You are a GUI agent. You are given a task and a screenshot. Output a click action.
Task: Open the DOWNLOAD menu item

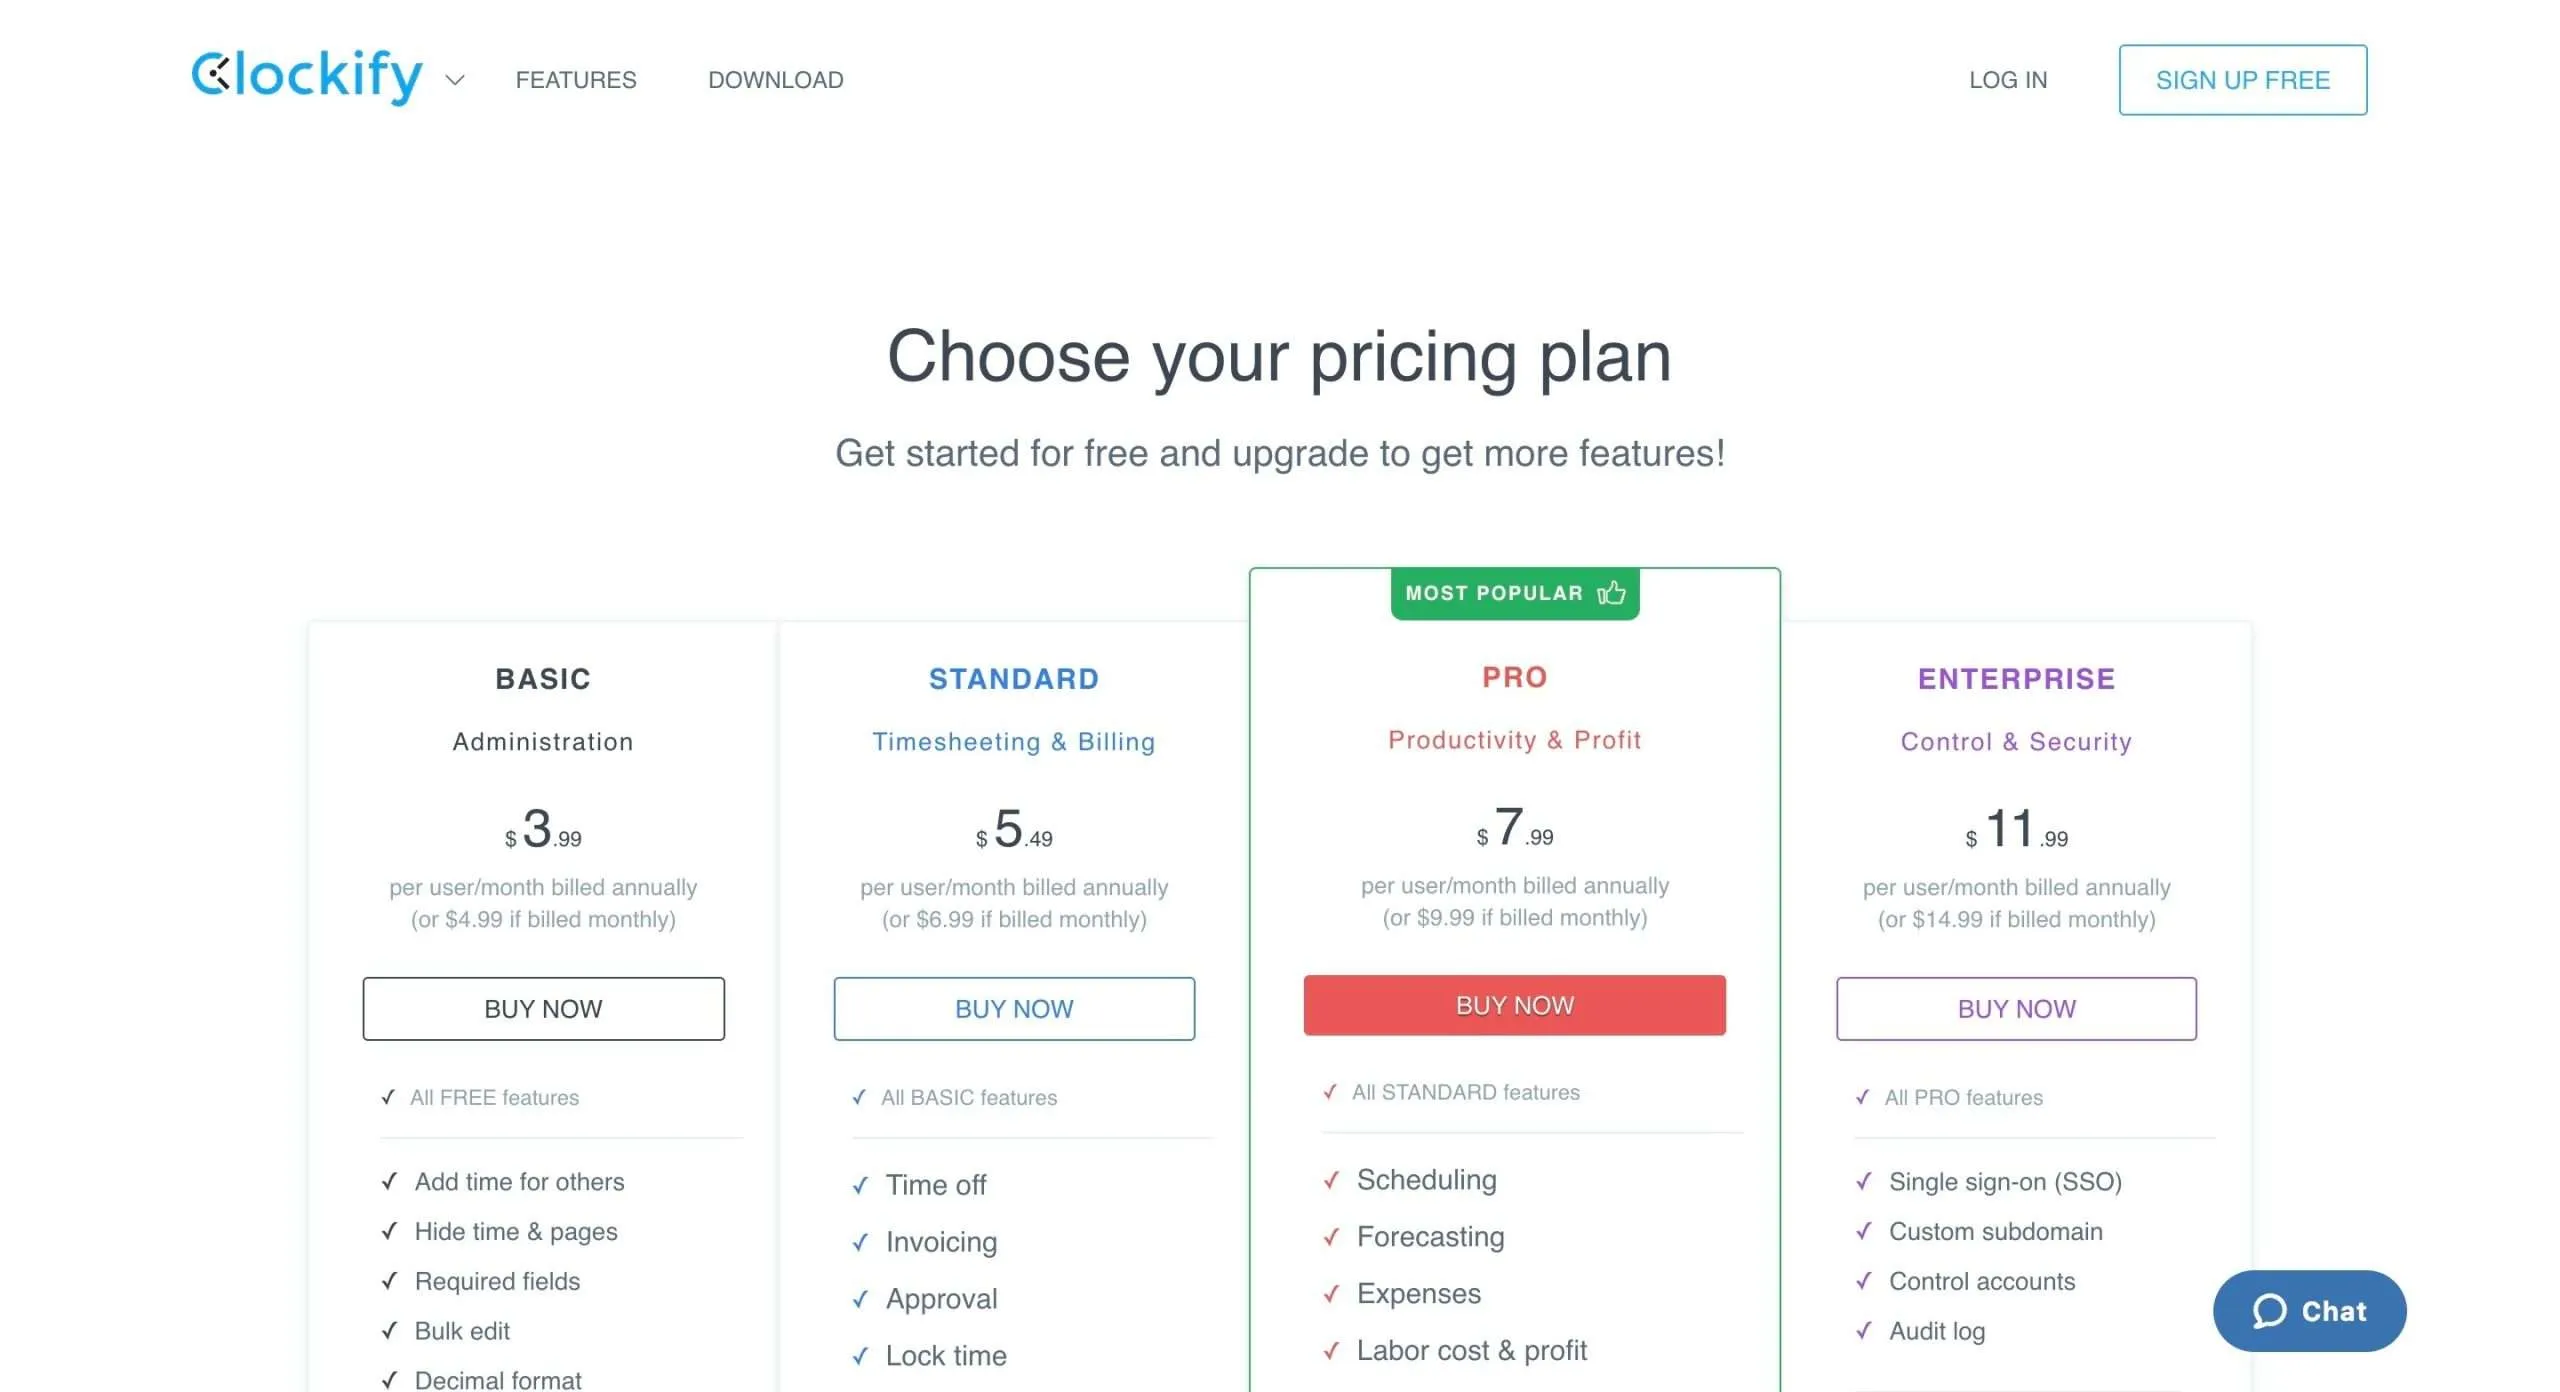tap(775, 80)
